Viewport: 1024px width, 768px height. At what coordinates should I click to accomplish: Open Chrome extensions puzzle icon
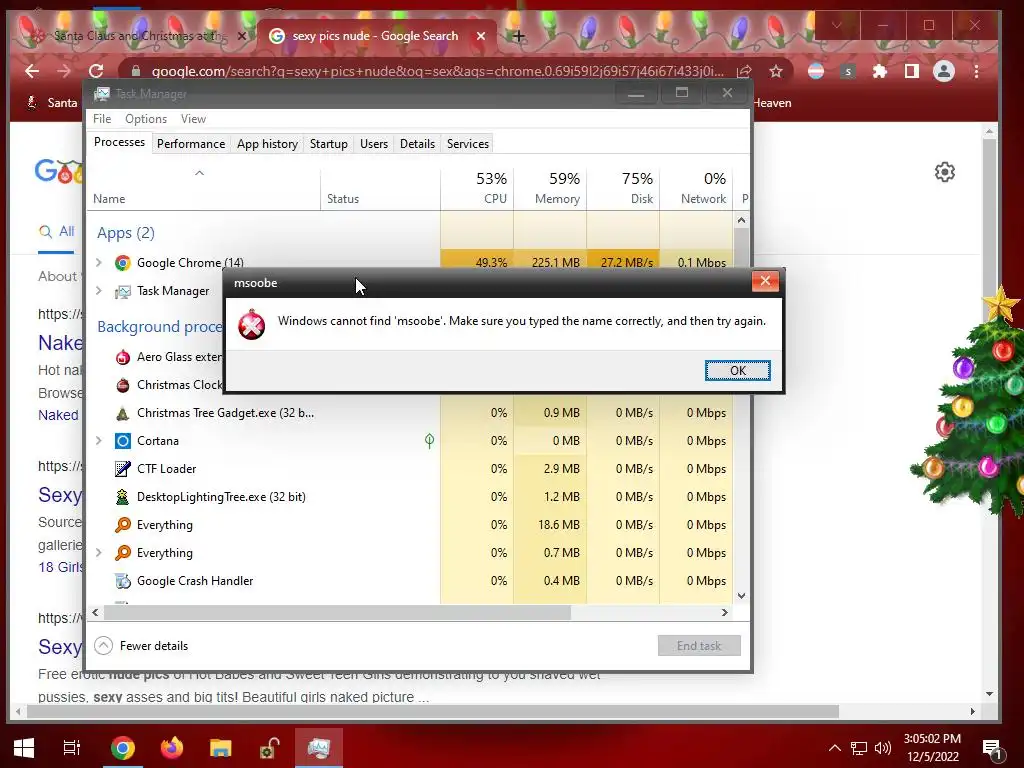click(x=880, y=71)
